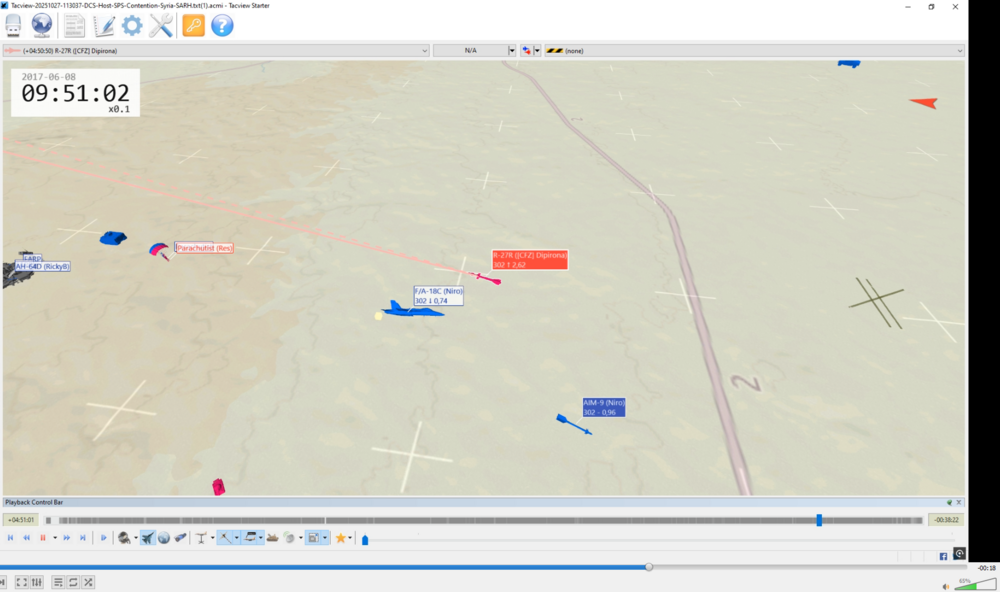The width and height of the screenshot is (1000, 592).
Task: Click the rewind double-arrow button
Action: (27, 538)
